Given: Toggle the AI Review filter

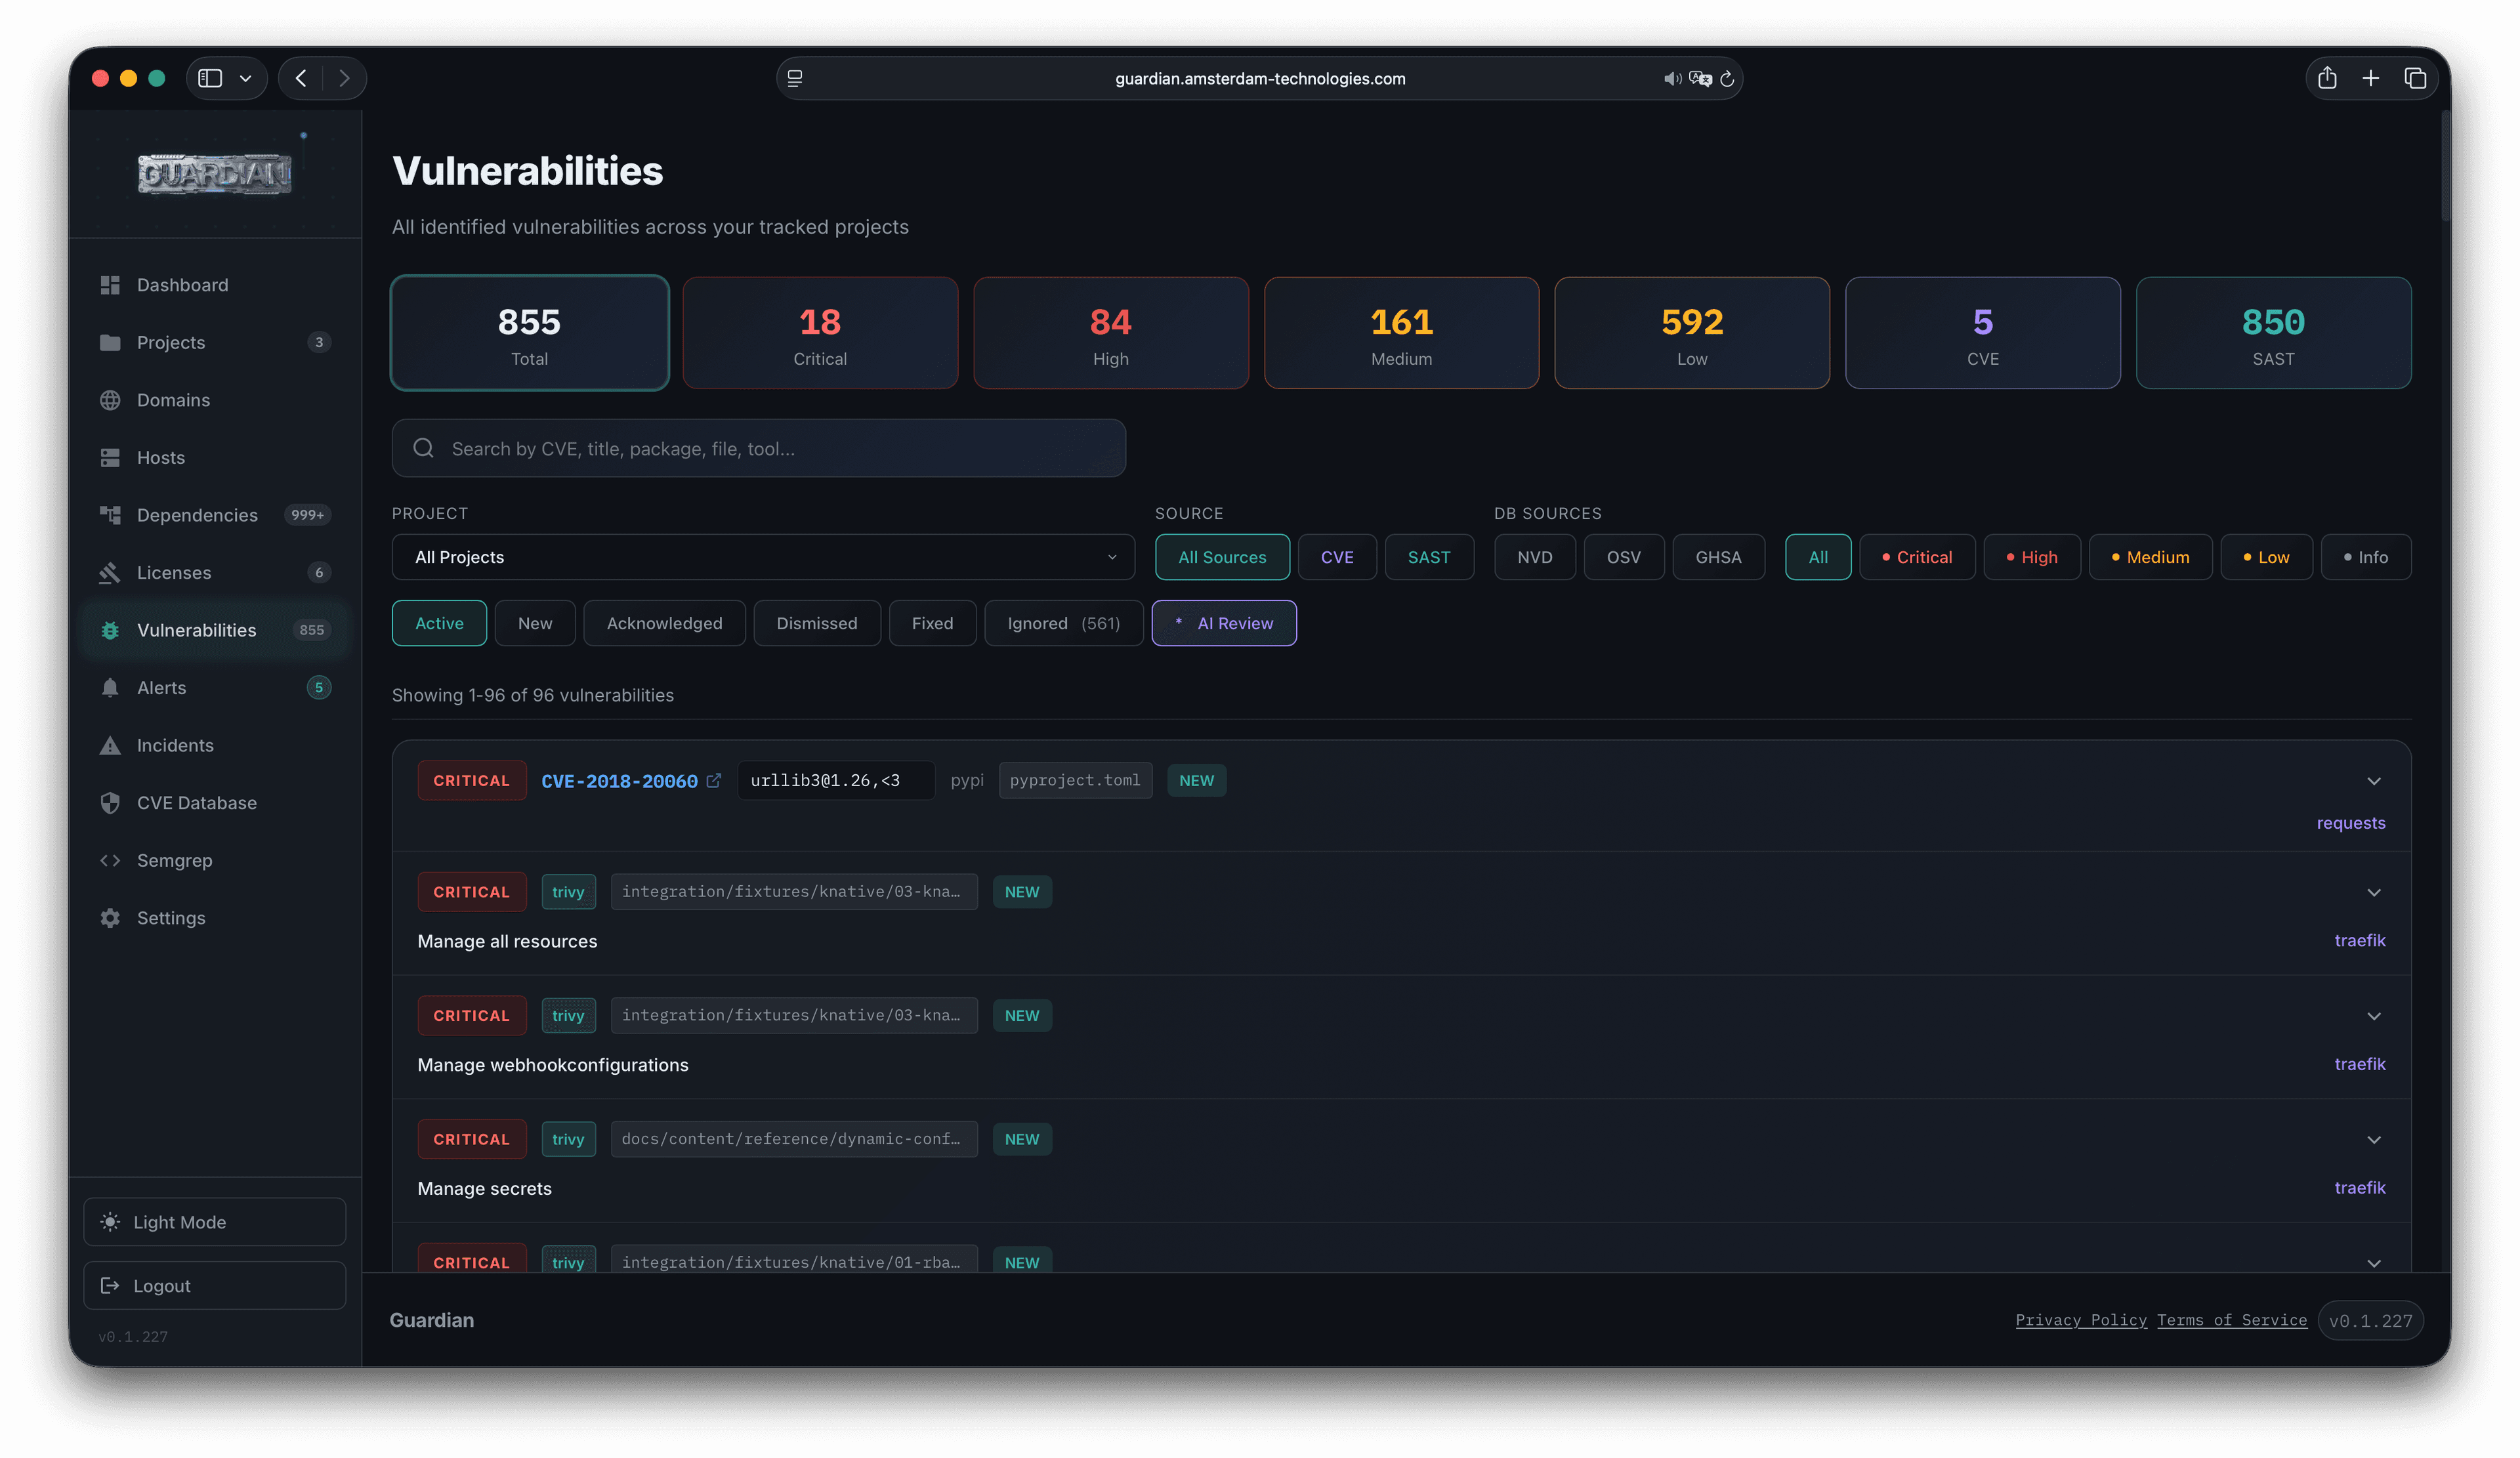Looking at the screenshot, I should [1224, 623].
